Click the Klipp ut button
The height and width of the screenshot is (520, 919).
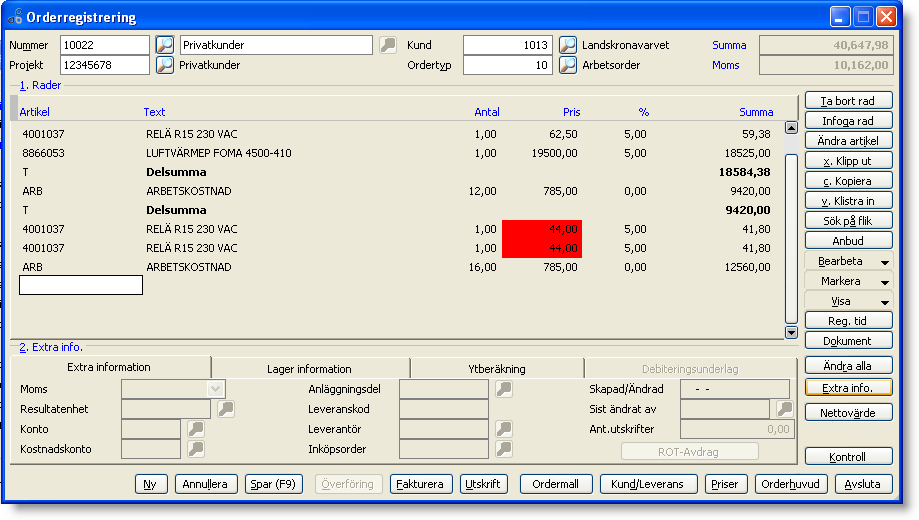pyautogui.click(x=849, y=161)
